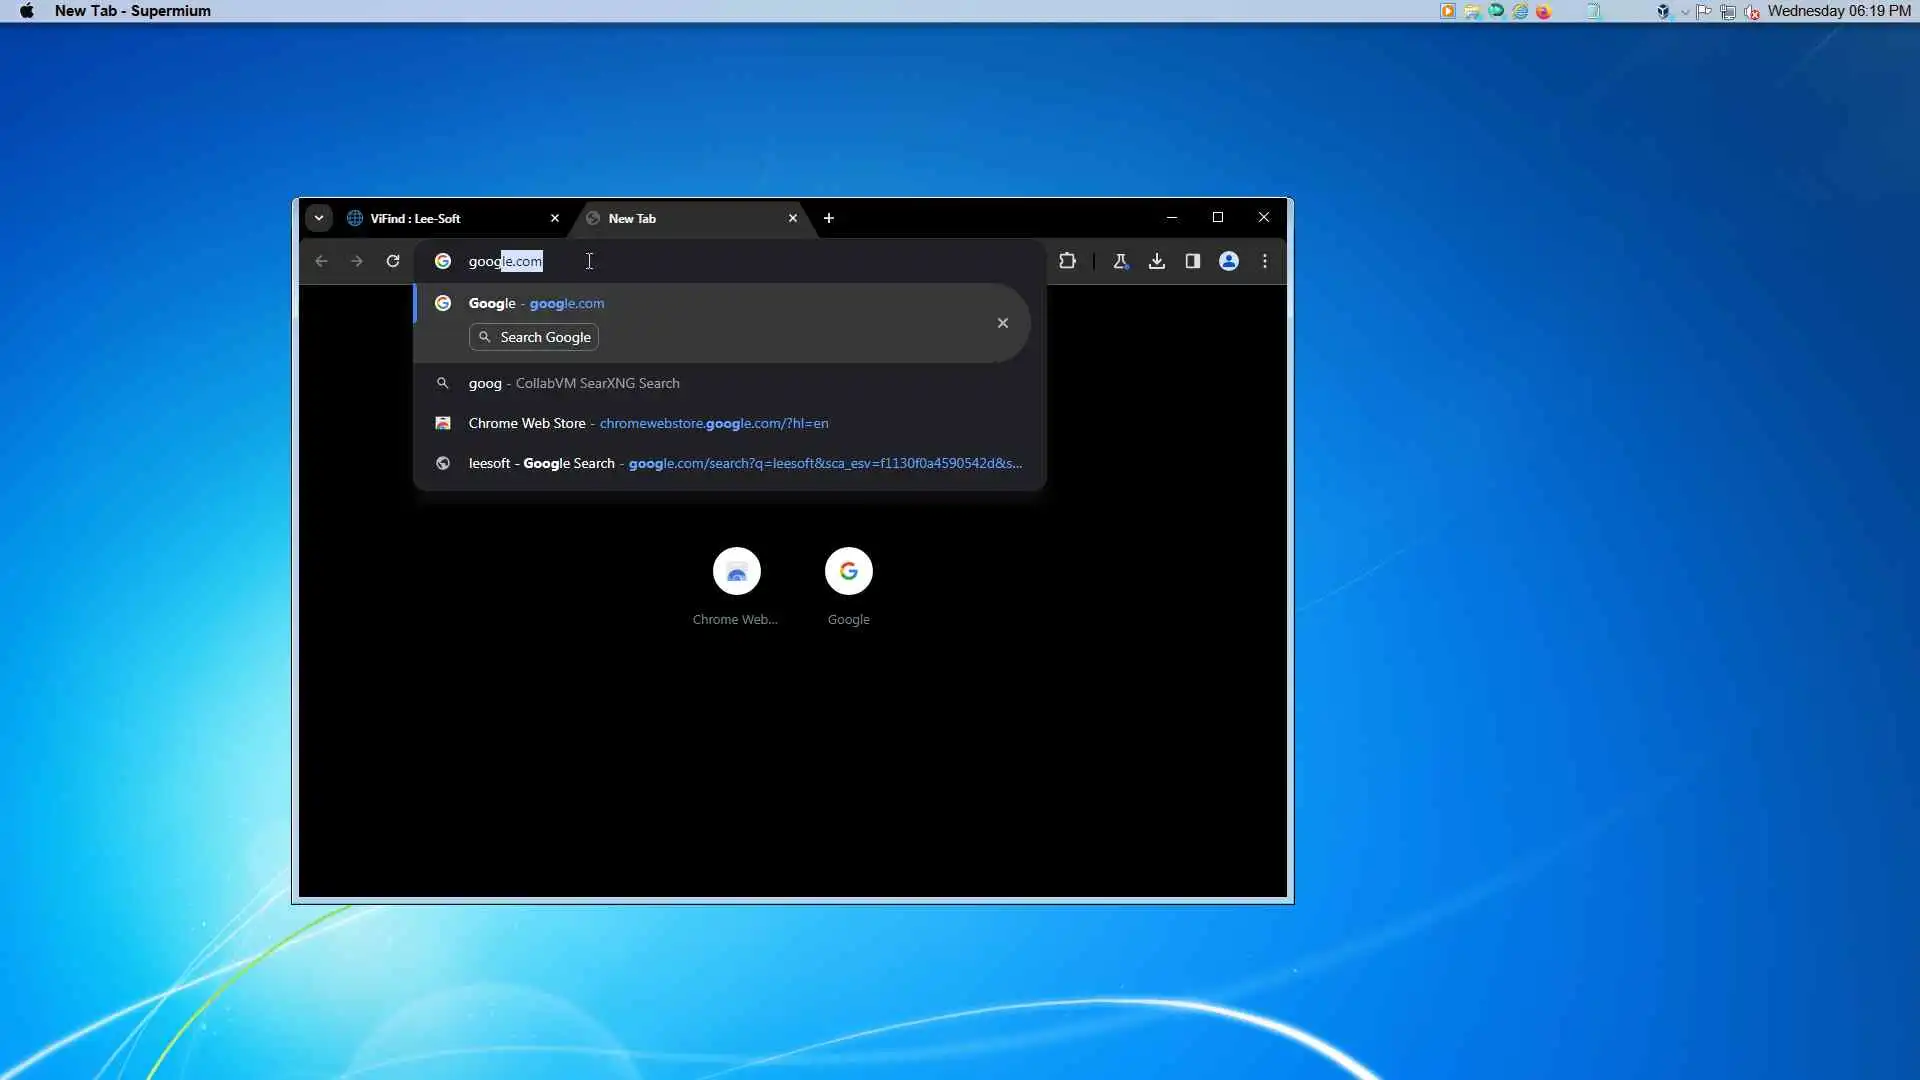Open the three-dot browser menu

[1265, 261]
